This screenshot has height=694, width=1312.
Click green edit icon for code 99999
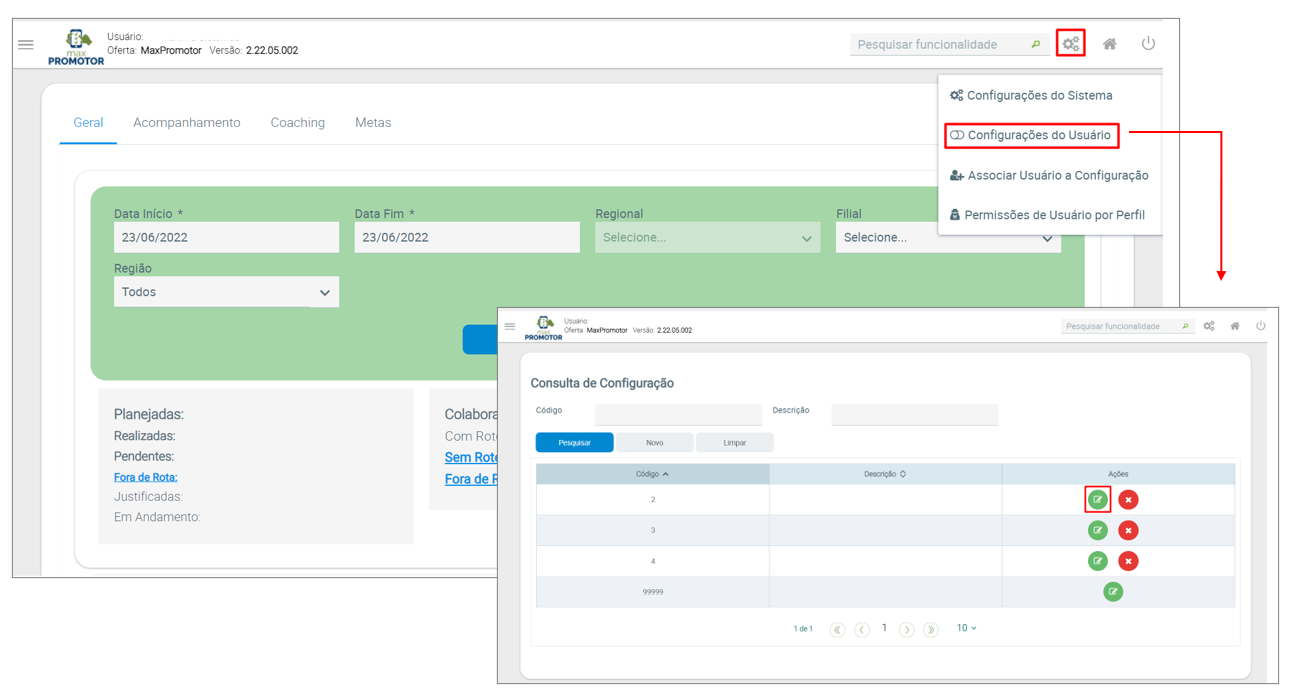pyautogui.click(x=1112, y=592)
